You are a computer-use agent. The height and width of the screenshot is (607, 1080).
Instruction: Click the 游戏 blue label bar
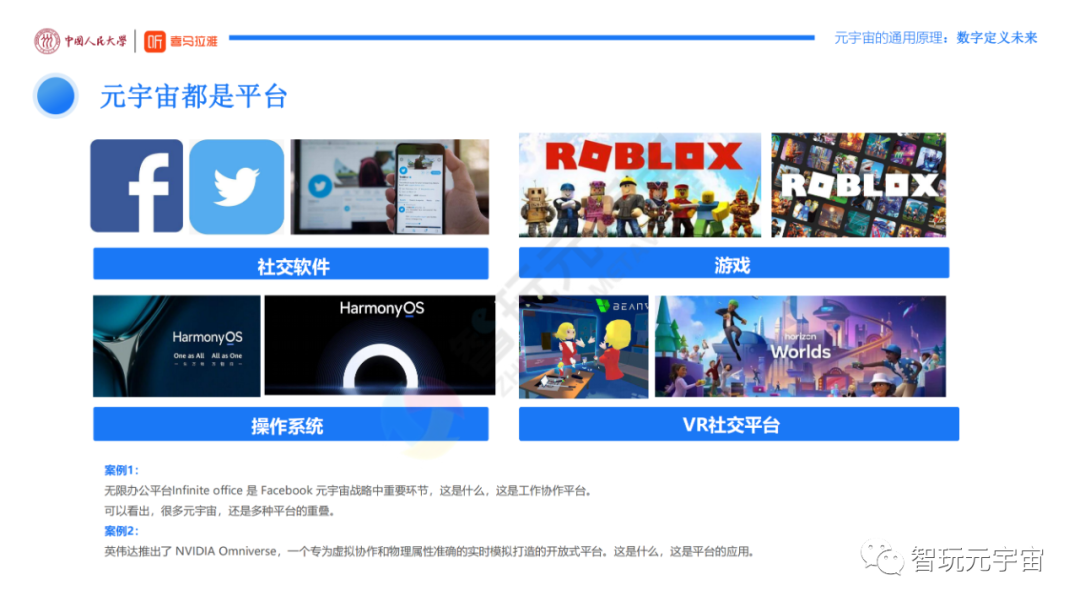coord(734,263)
